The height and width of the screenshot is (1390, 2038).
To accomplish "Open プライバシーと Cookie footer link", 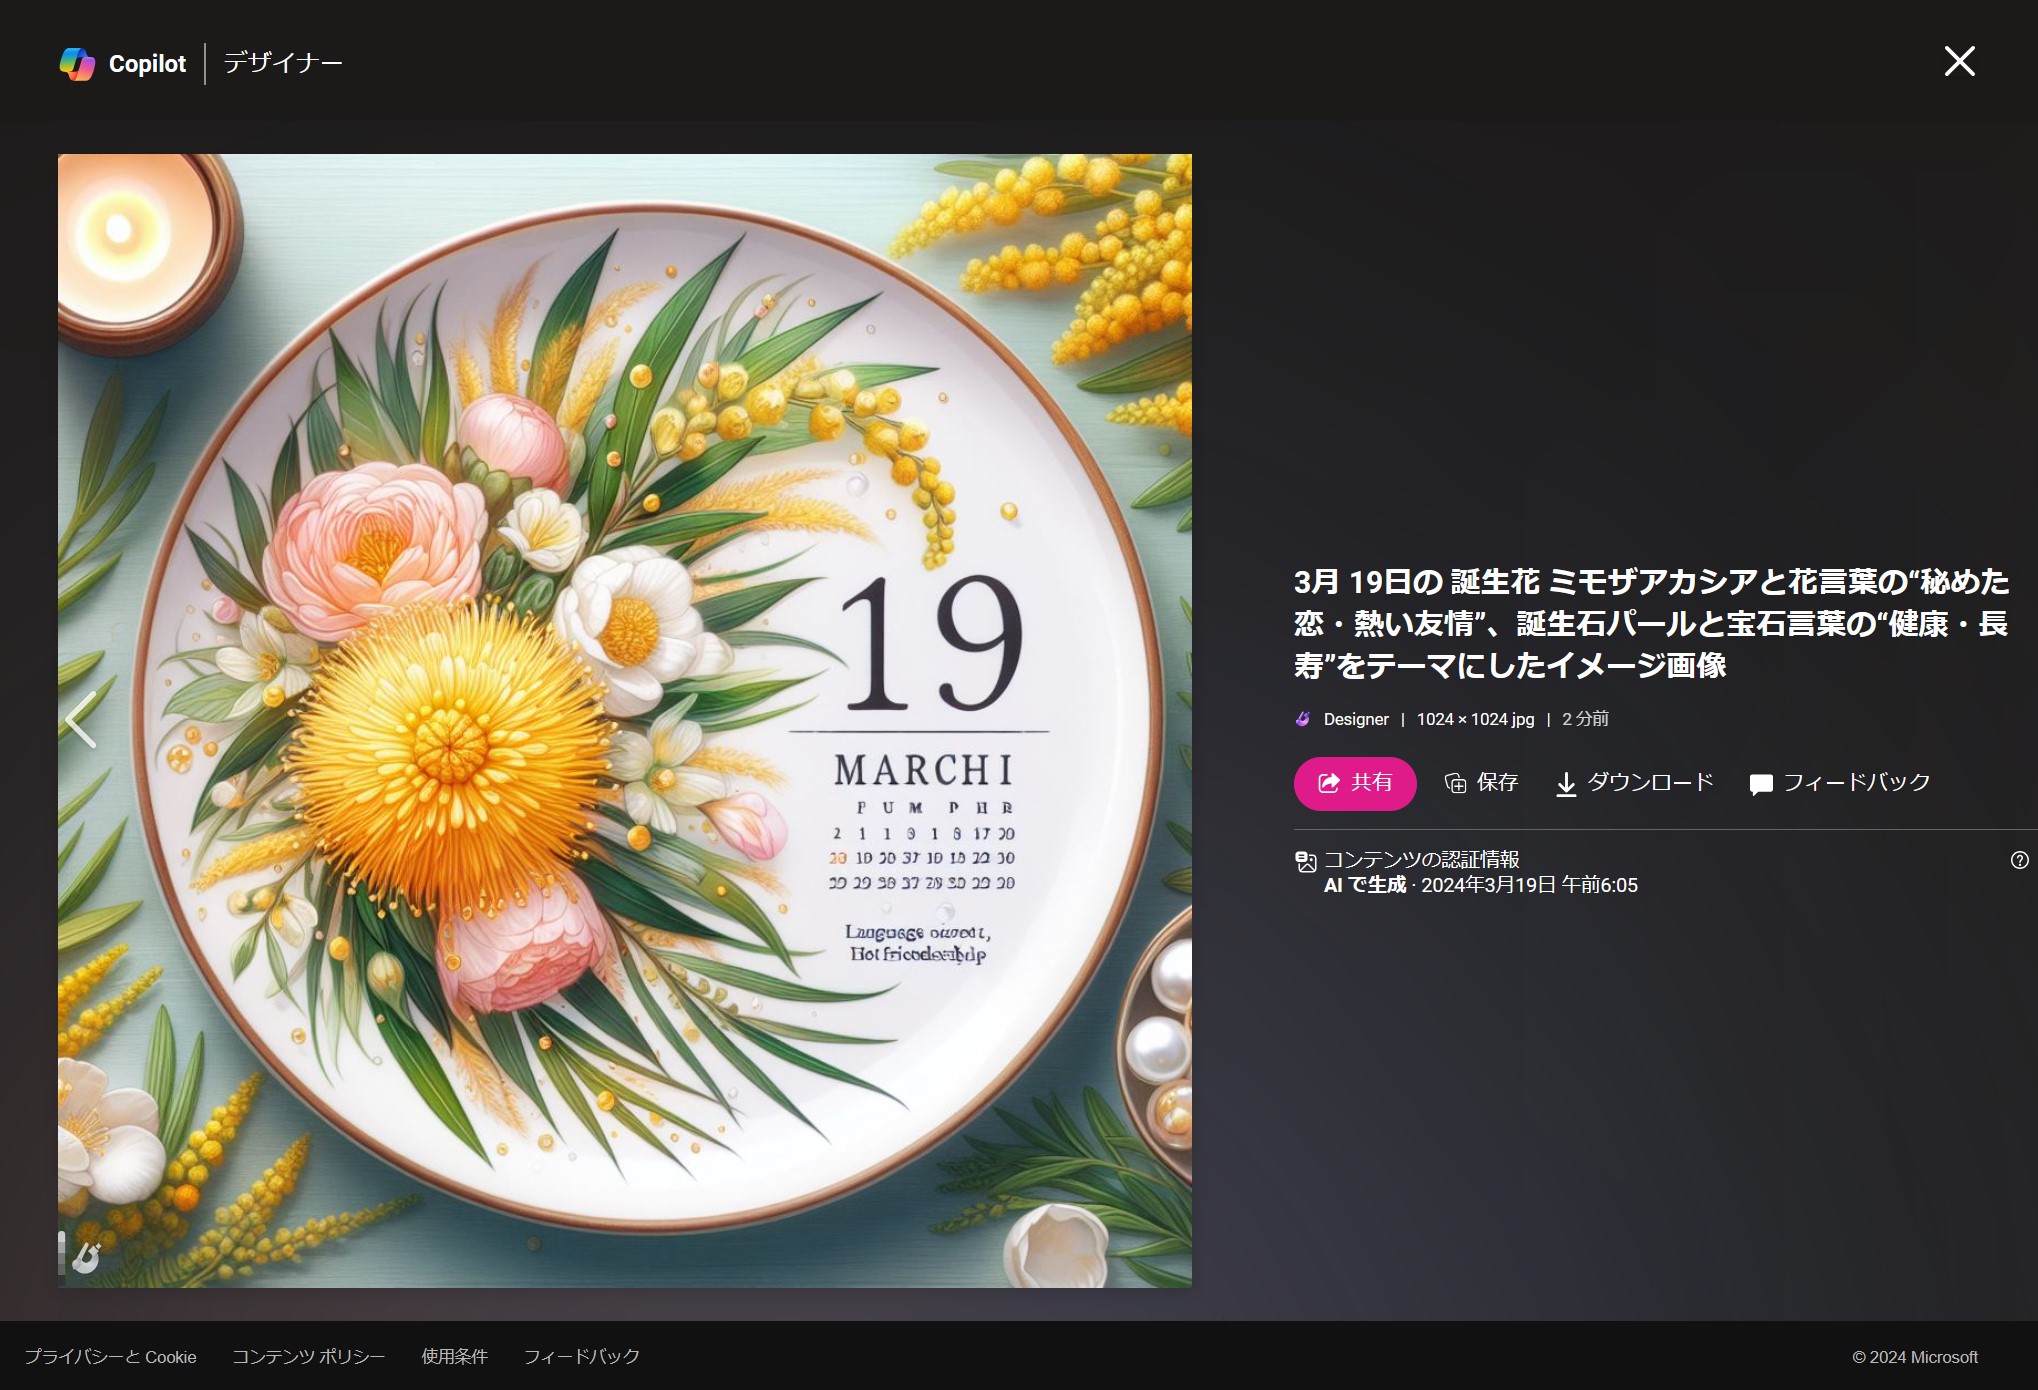I will click(110, 1357).
